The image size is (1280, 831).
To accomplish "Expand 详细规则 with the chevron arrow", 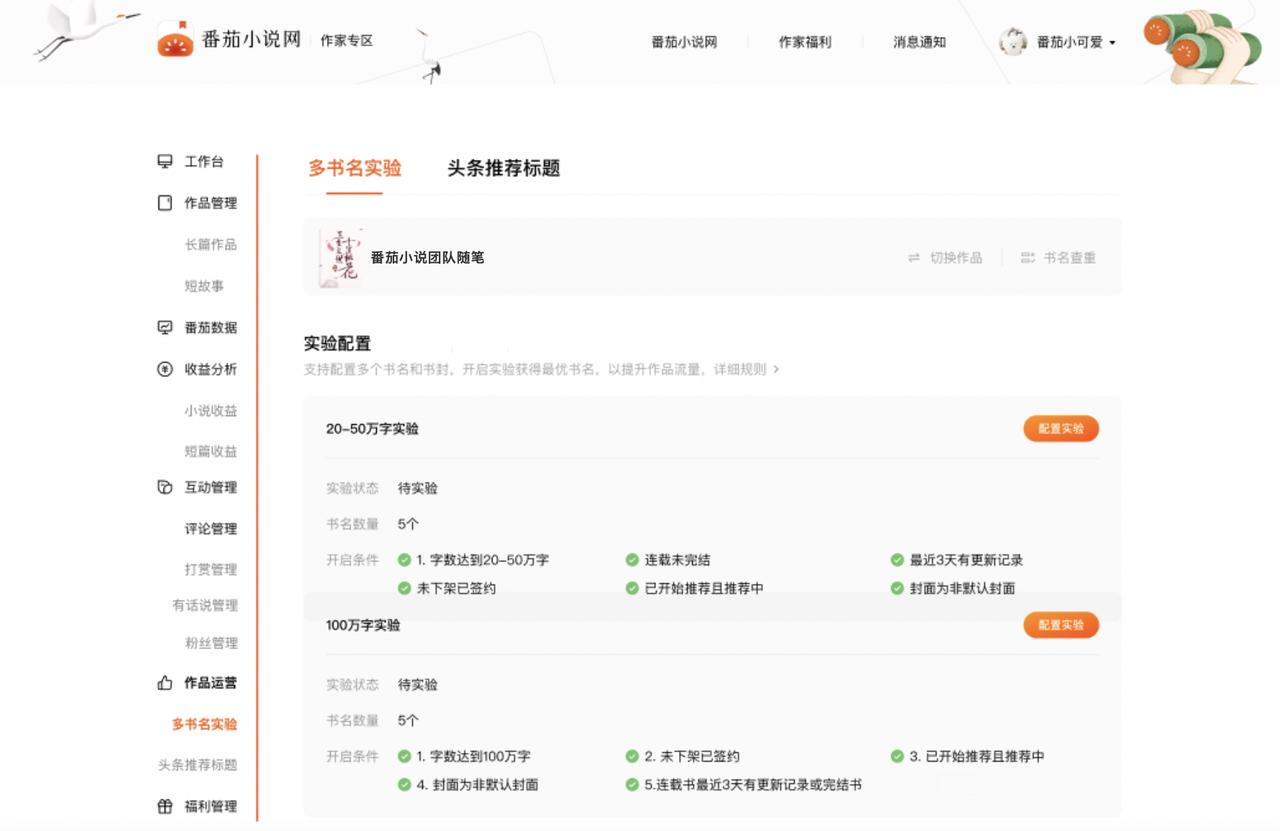I will (776, 370).
